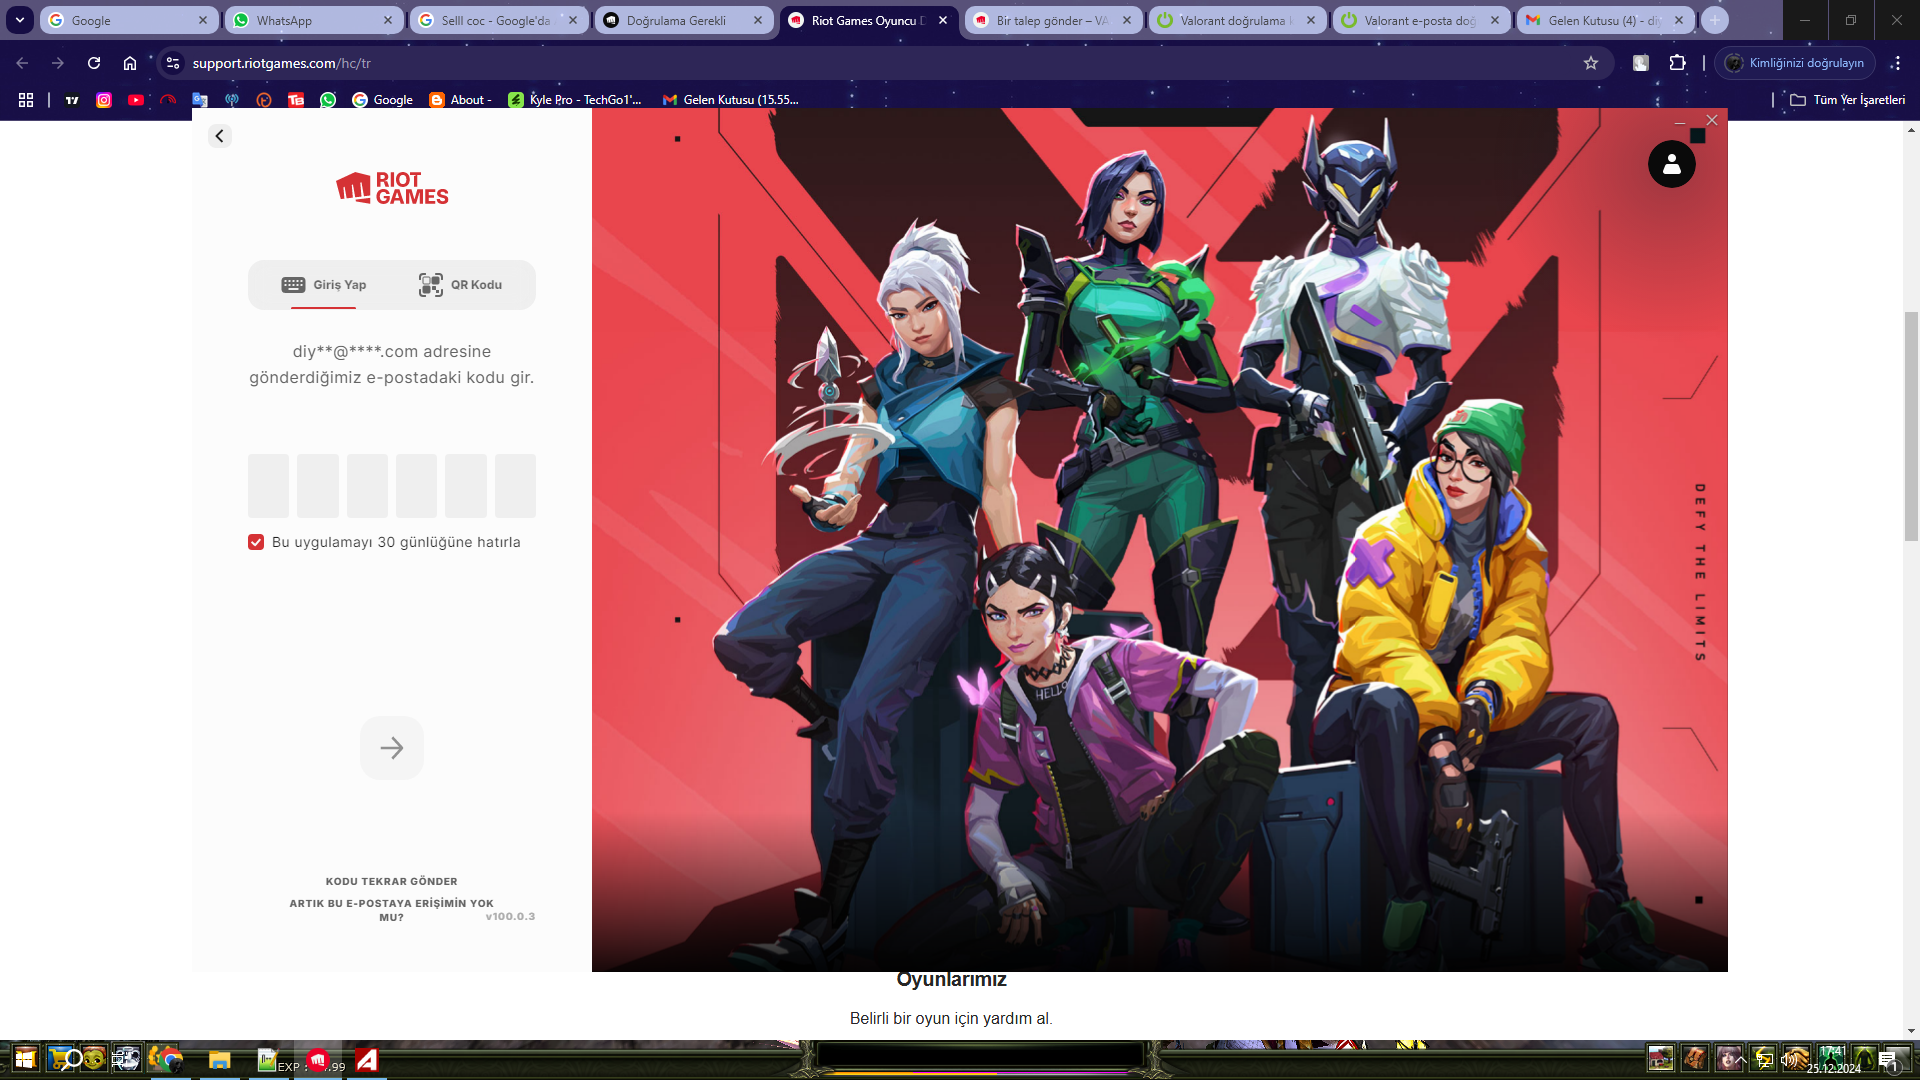Click 'ARTIK BU E-POSTAYA ERİŞİMİN YOK MU?' link
This screenshot has width=1920, height=1080.
click(x=392, y=910)
